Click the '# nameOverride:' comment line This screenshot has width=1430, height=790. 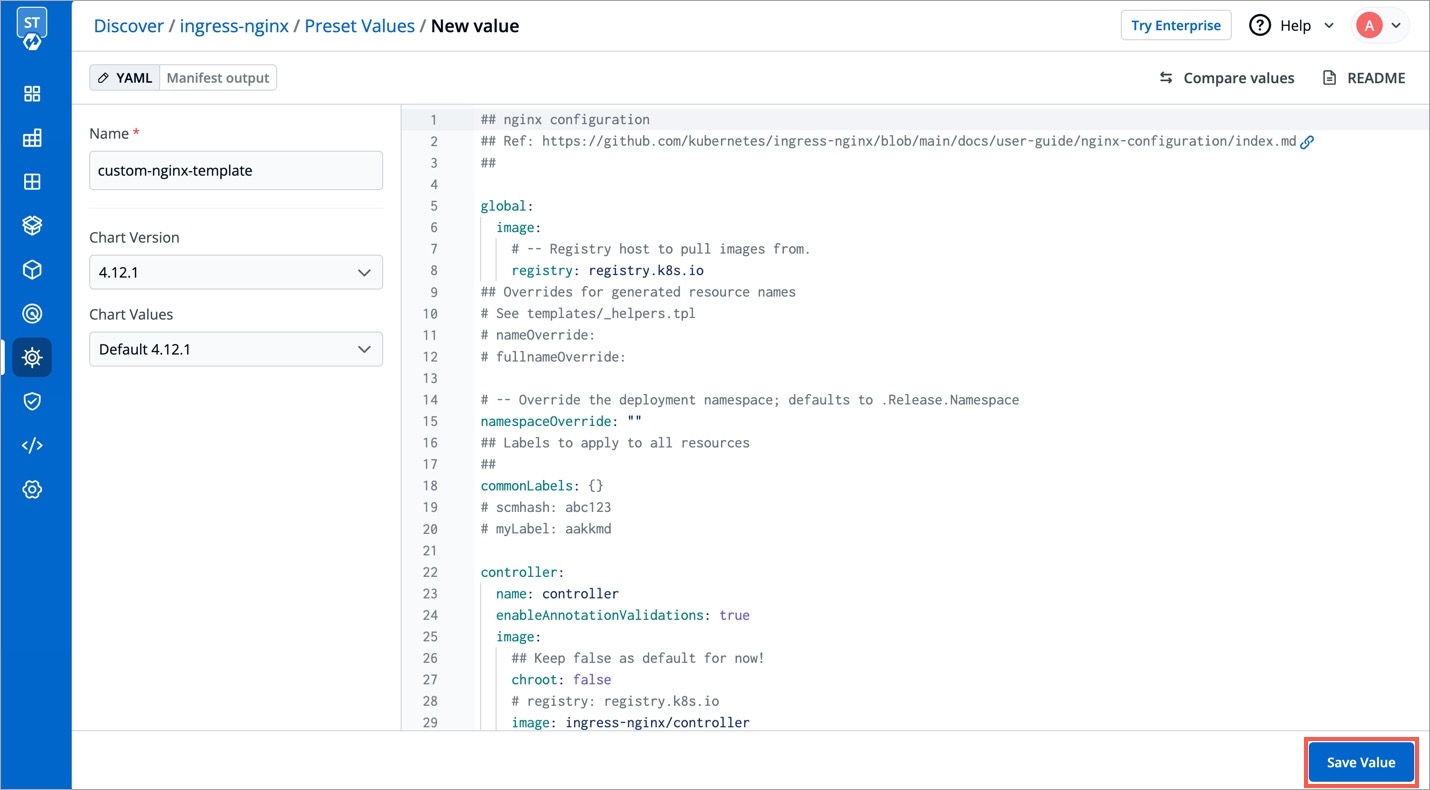point(538,335)
